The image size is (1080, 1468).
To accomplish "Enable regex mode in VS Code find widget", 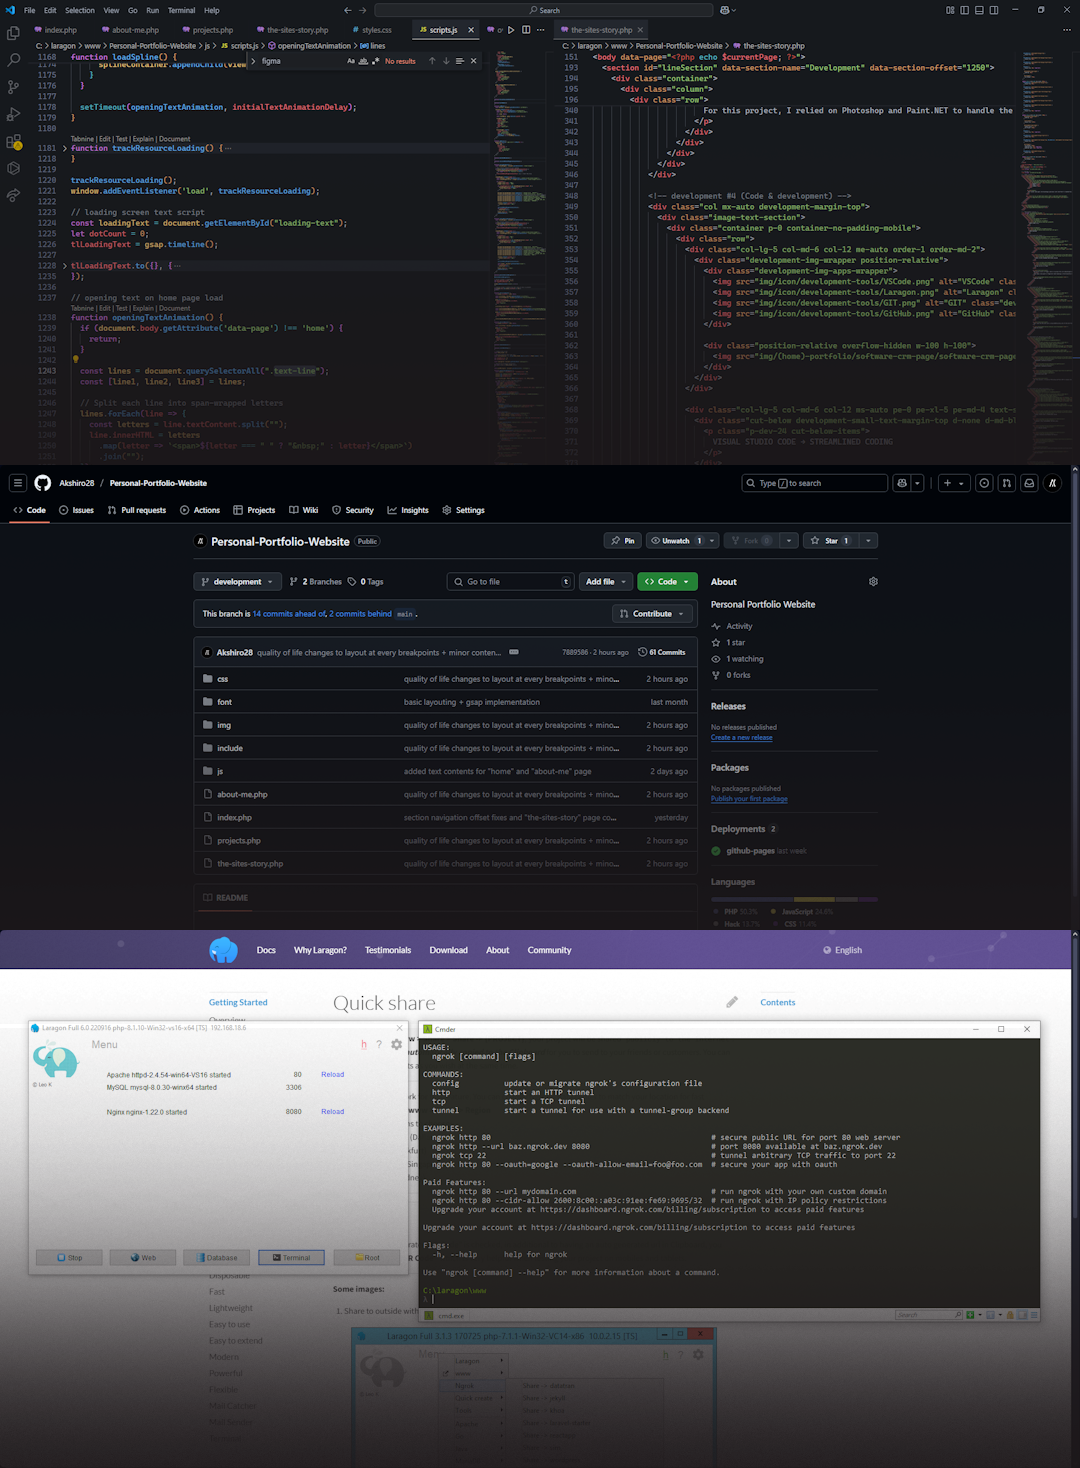I will pos(376,60).
